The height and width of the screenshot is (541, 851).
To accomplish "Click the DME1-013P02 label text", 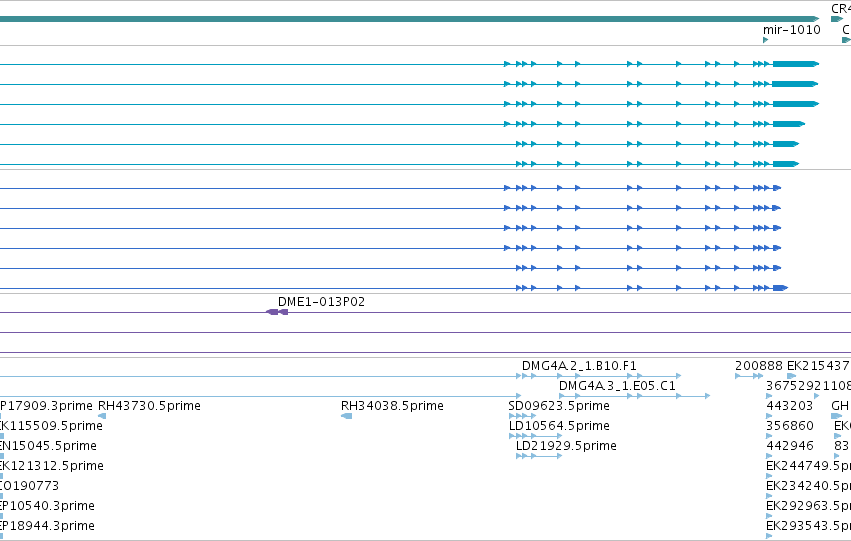I will (321, 302).
